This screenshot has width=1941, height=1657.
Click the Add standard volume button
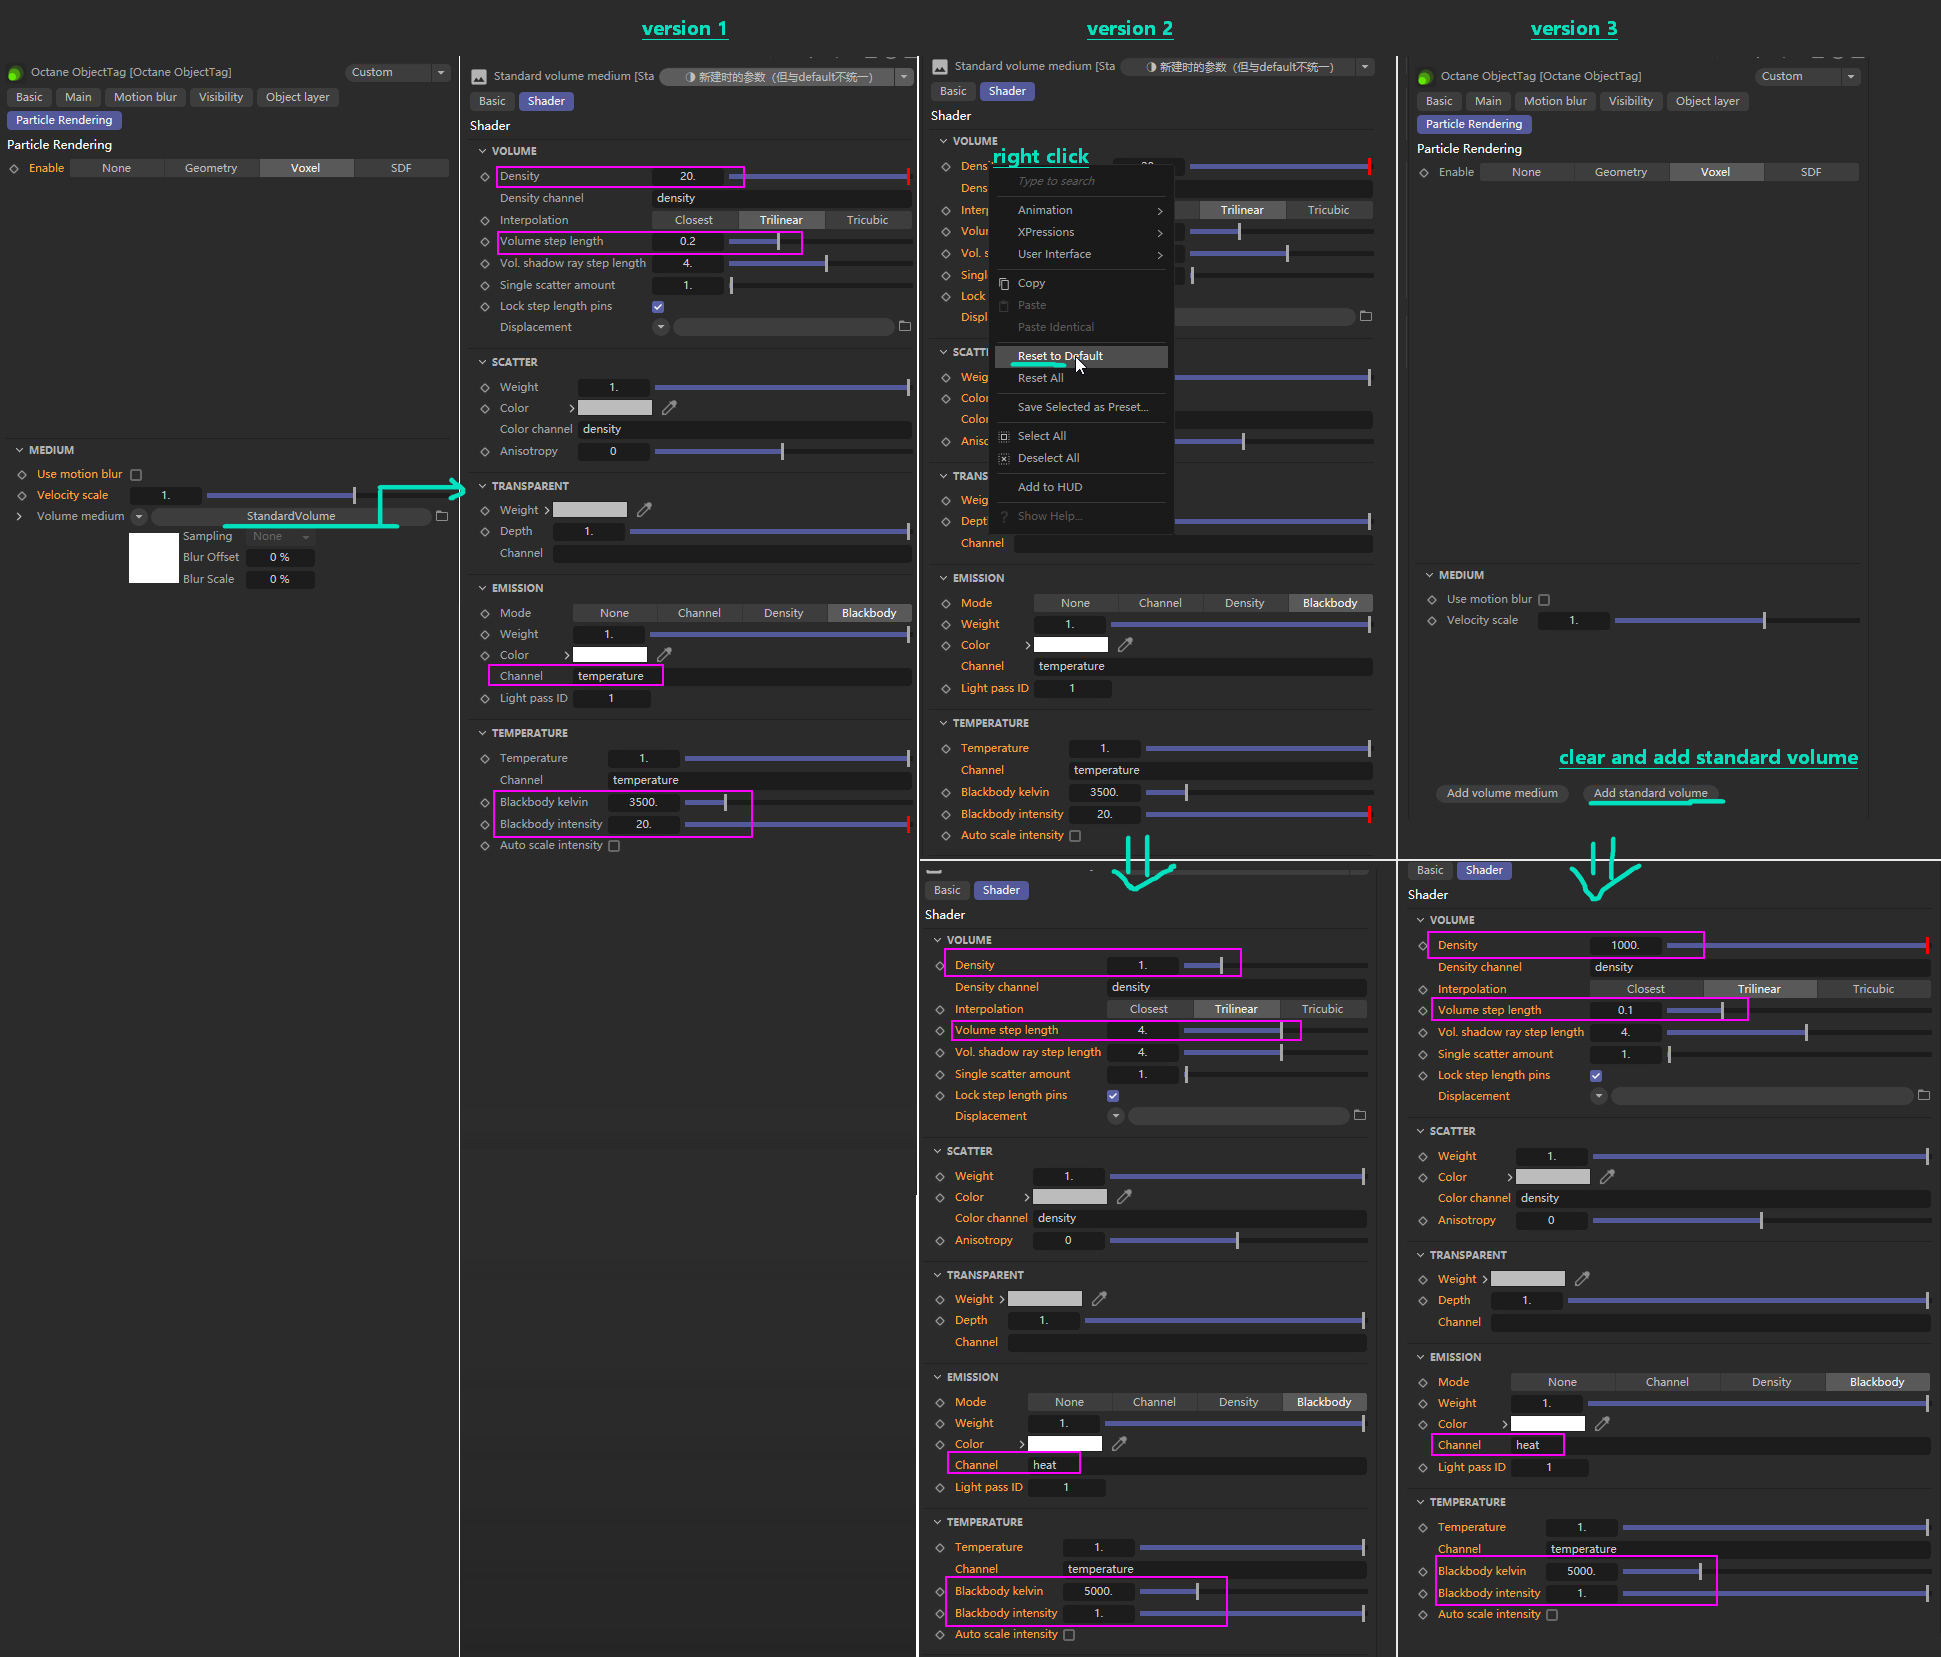click(1650, 793)
